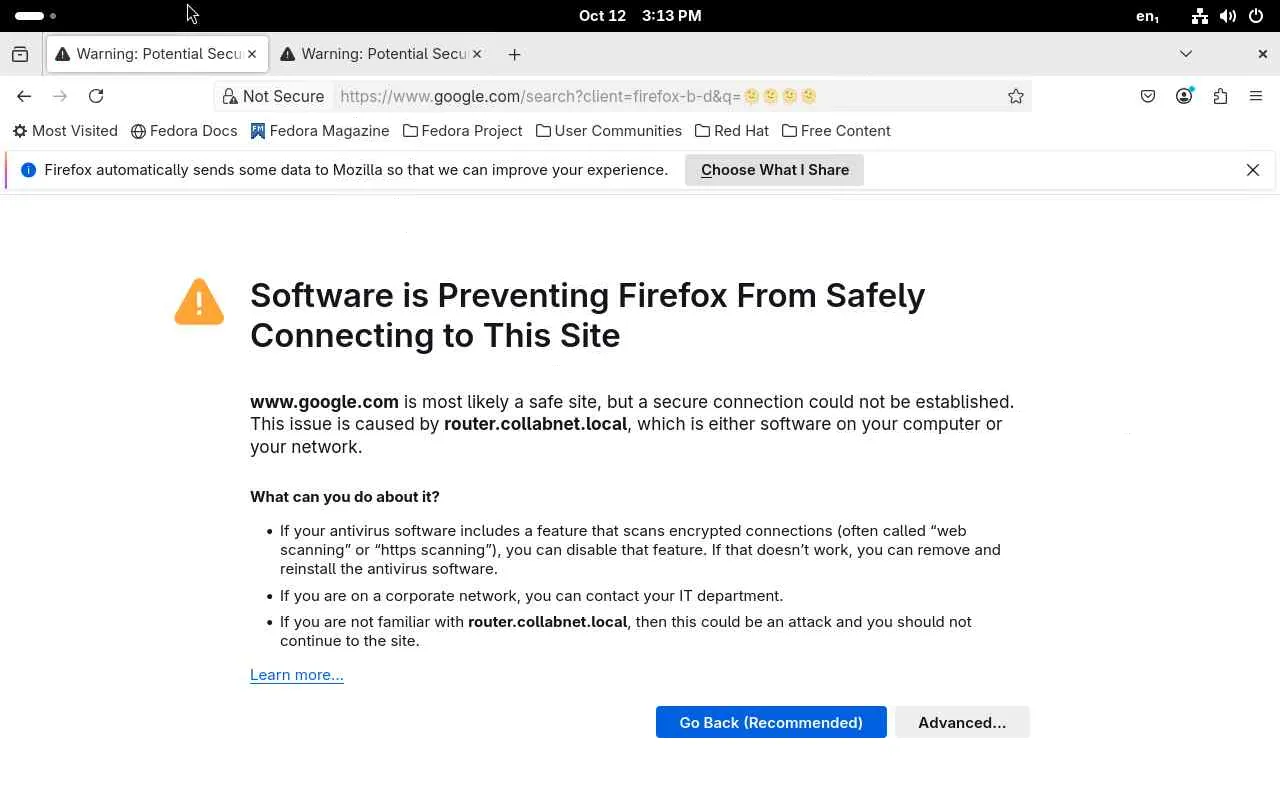Open the Learn more... link
1280x800 pixels.
[296, 675]
